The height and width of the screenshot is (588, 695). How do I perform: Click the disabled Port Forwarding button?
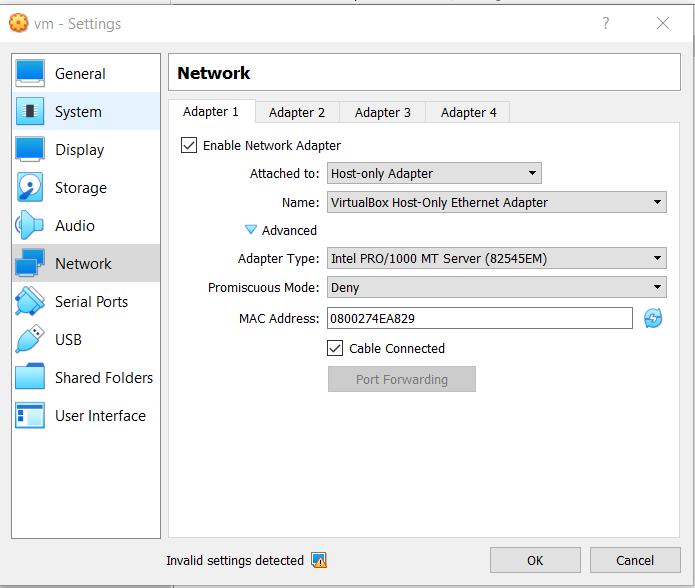[402, 379]
